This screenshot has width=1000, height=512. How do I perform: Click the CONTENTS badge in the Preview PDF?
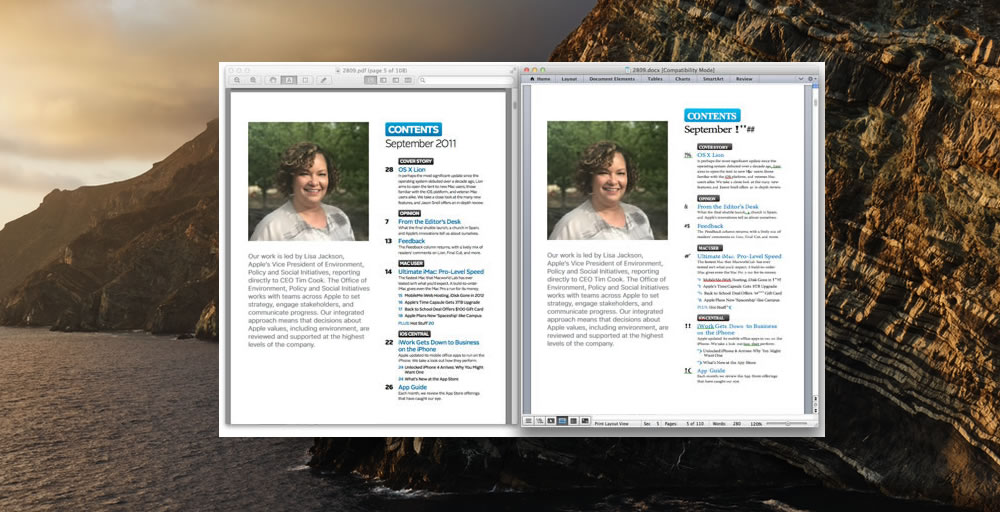pos(413,129)
